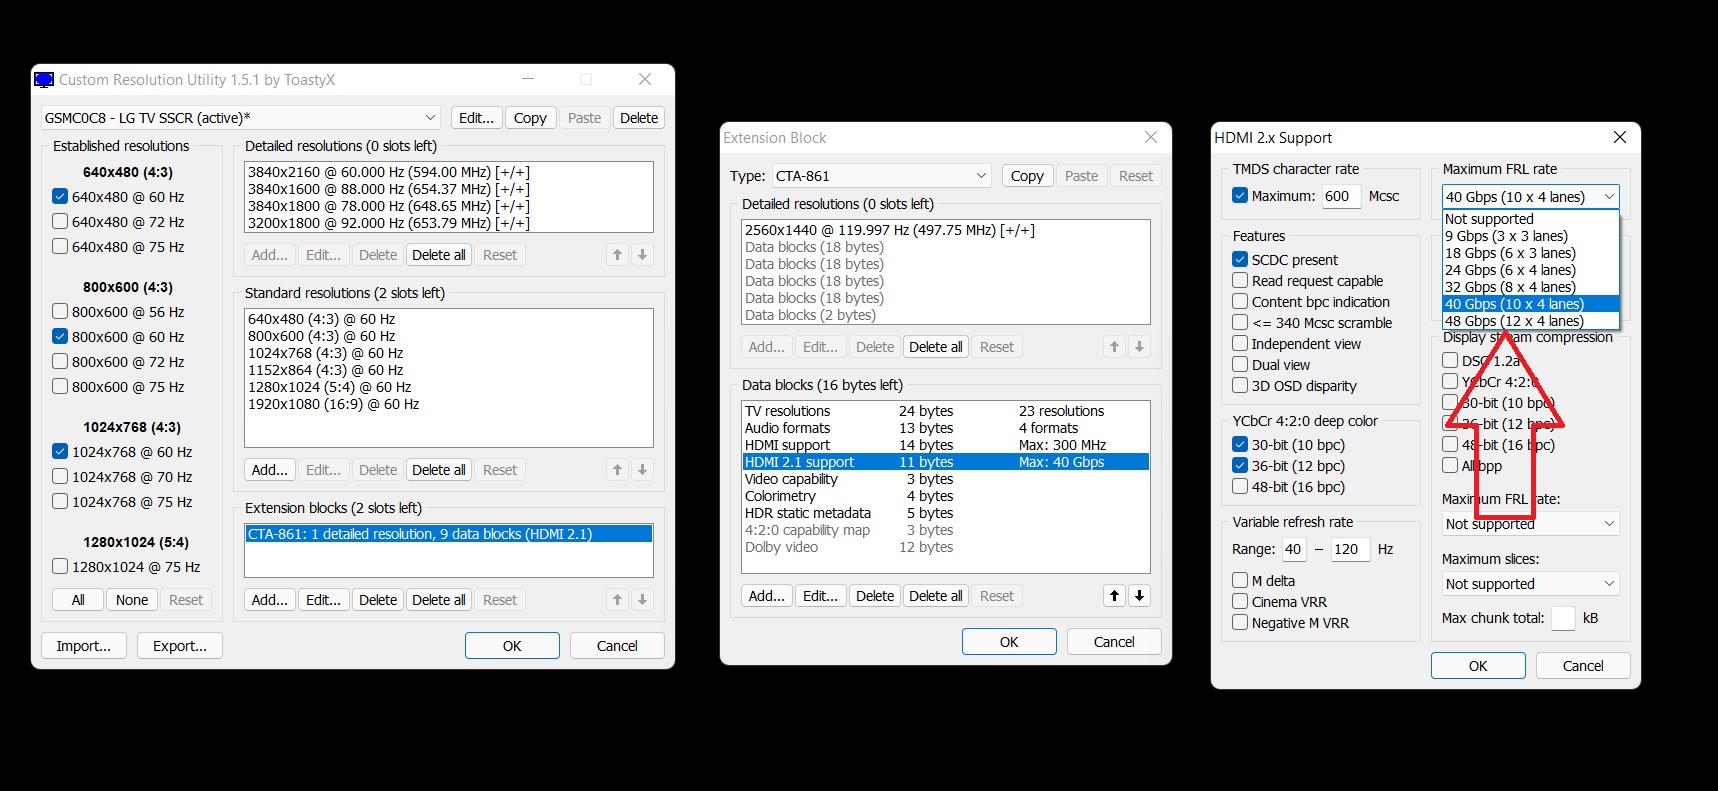The image size is (1718, 791).
Task: Uncheck 1024x768 @ 60 Hz
Action: (60, 452)
